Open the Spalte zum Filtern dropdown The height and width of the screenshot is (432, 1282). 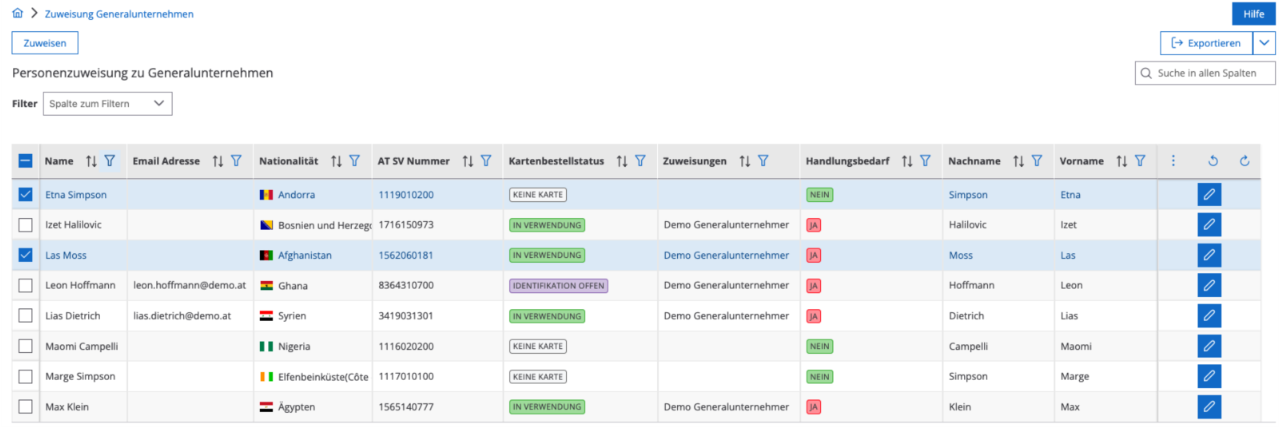point(105,104)
